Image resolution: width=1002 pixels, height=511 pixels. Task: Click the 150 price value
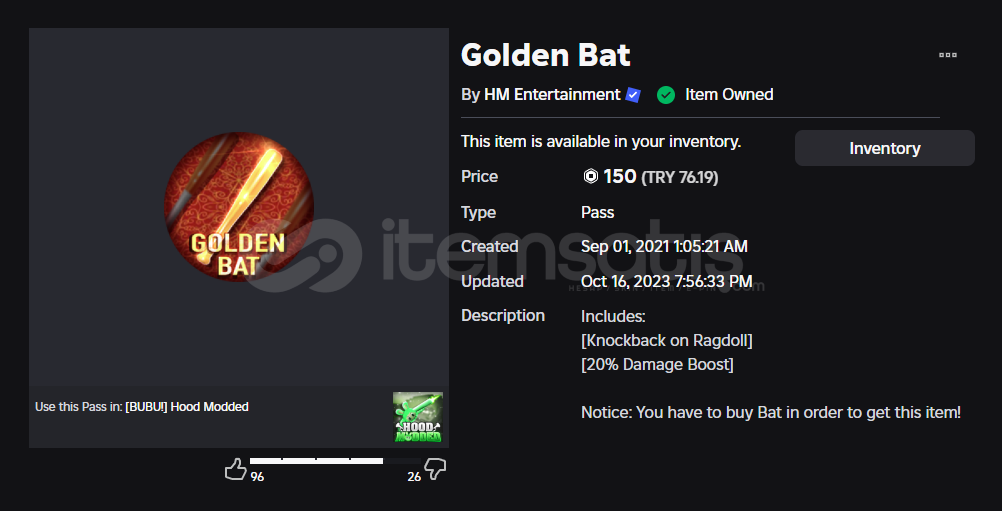pyautogui.click(x=620, y=176)
